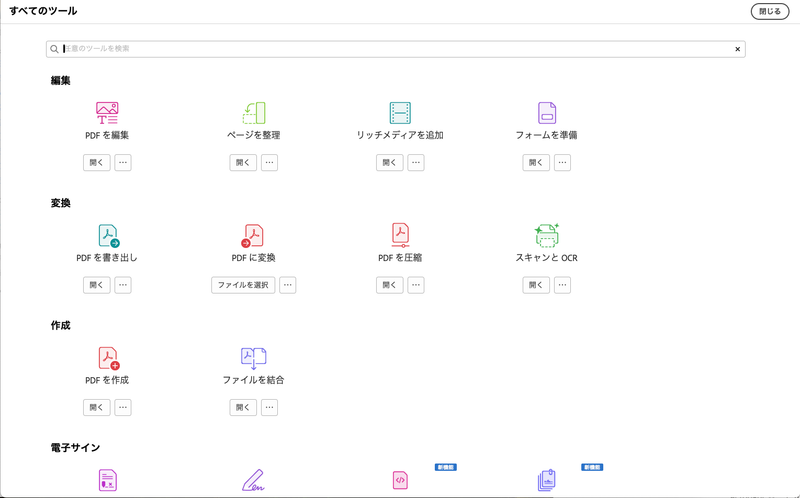Viewport: 800px width, 498px height.
Task: Expand the ... menu for フォームを準備
Action: pos(562,163)
